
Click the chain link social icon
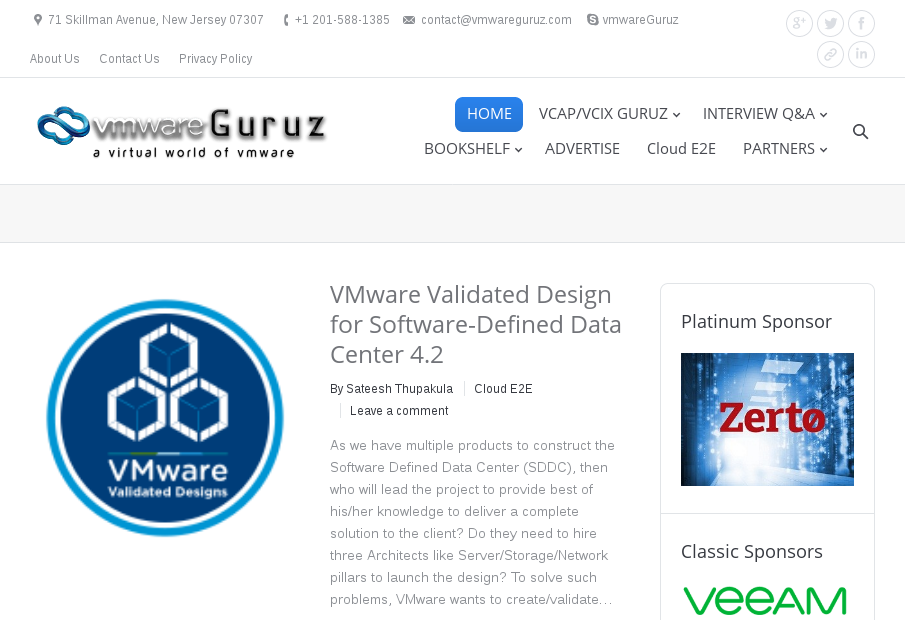(x=831, y=54)
